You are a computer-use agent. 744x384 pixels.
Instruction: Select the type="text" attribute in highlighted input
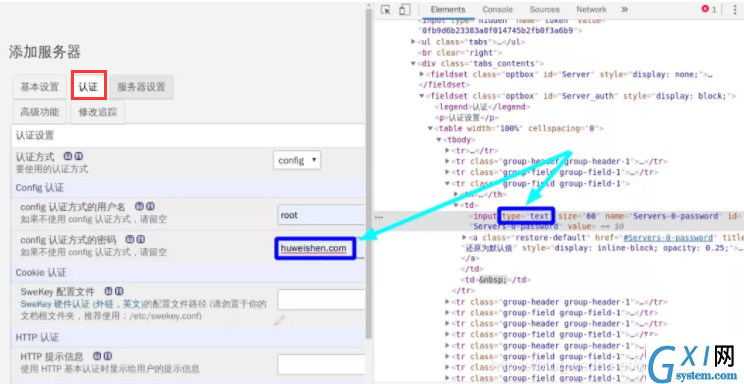(525, 216)
